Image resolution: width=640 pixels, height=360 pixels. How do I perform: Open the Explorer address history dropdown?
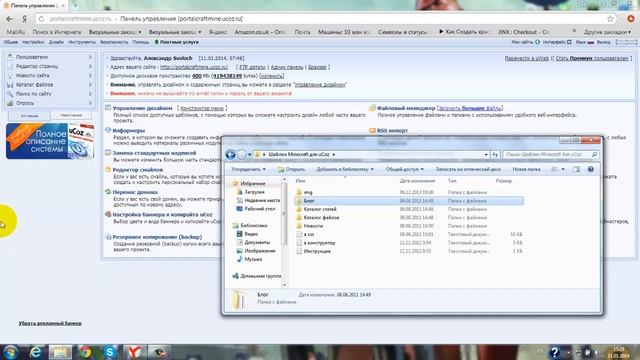coord(486,155)
